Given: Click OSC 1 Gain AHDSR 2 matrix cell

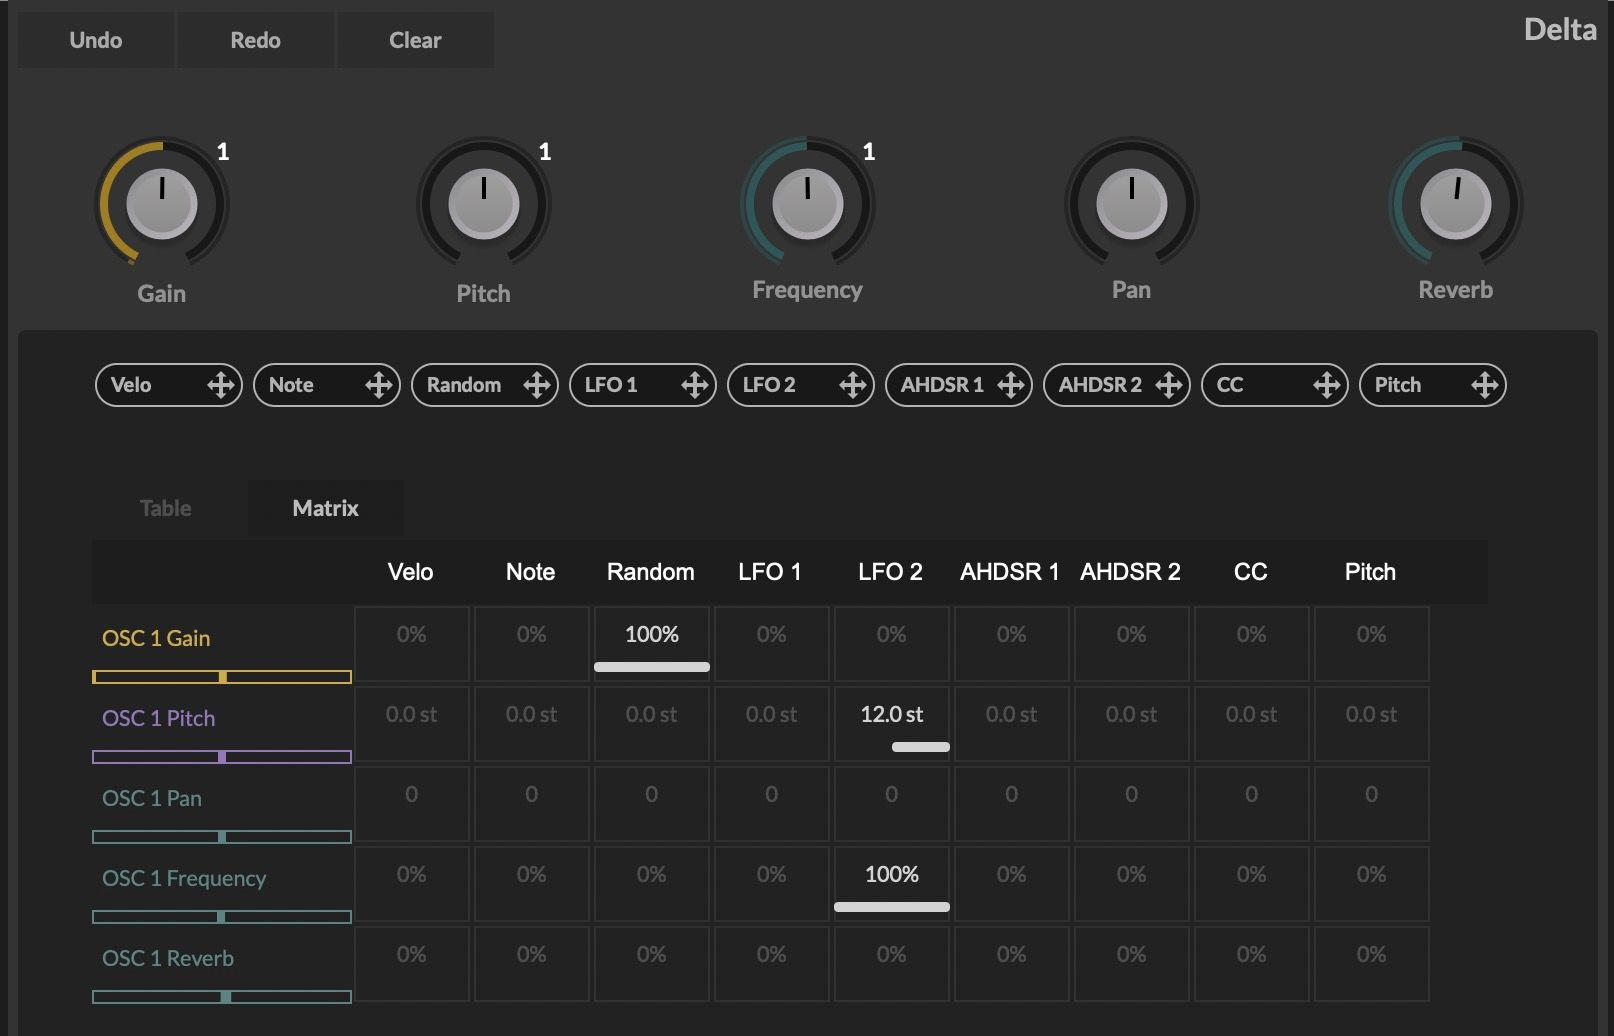Looking at the screenshot, I should 1132,644.
